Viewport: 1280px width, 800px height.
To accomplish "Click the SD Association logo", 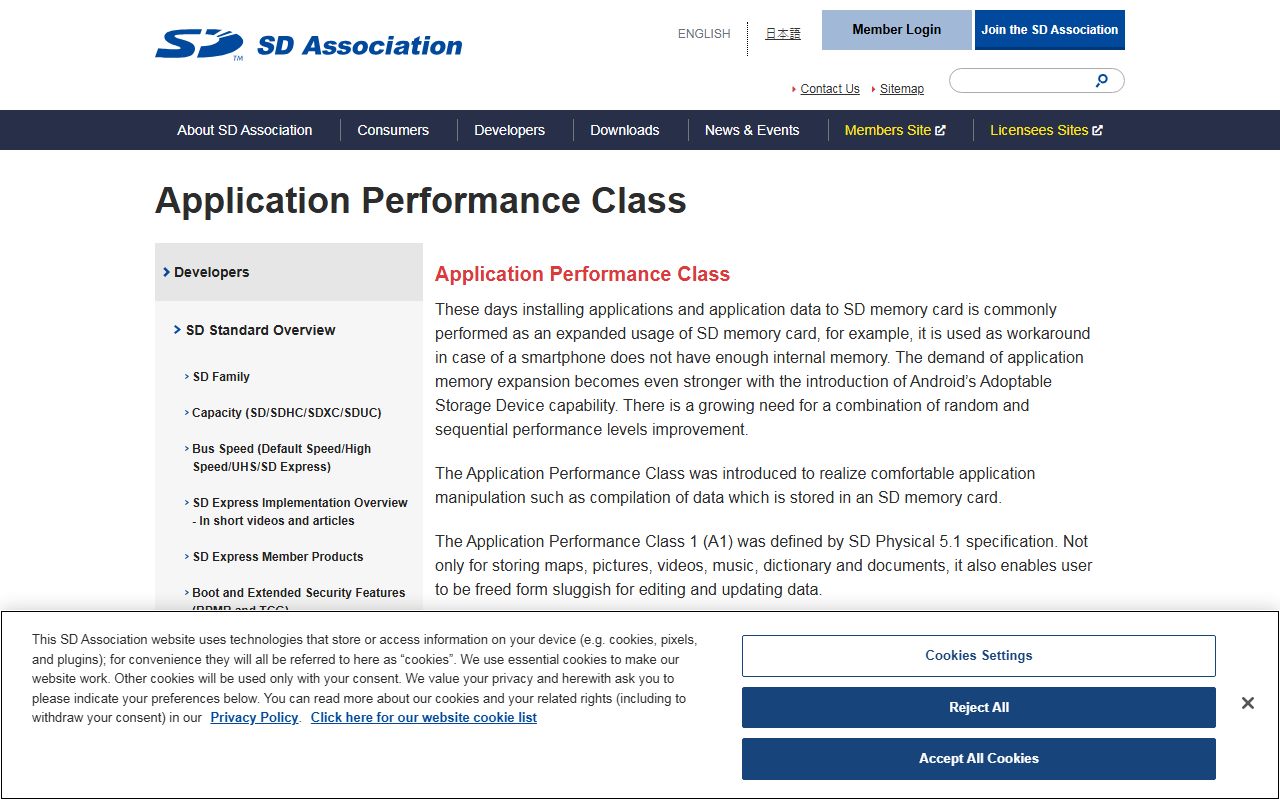I will pyautogui.click(x=308, y=45).
